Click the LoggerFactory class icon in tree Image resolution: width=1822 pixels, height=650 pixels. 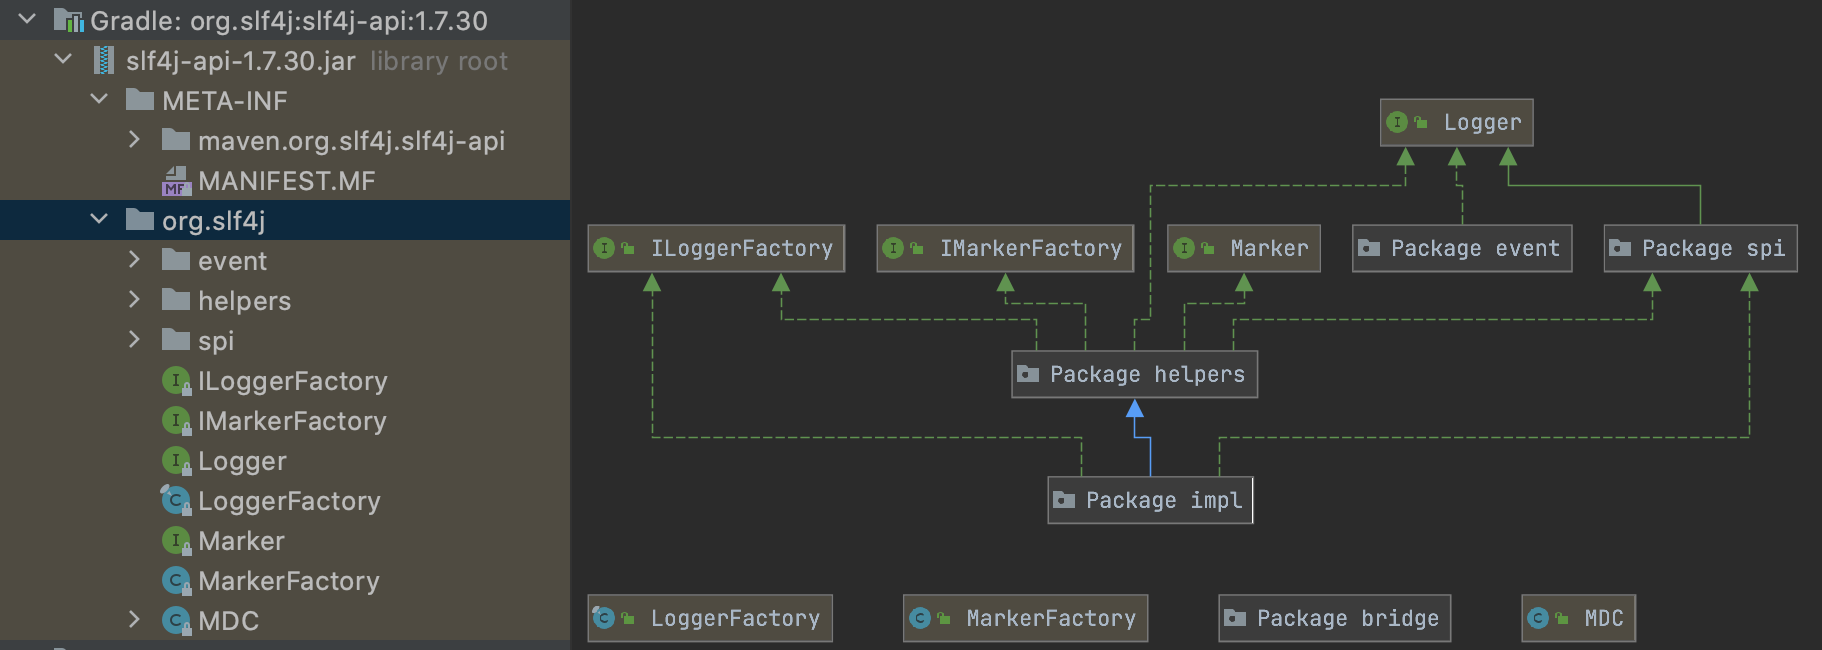tap(176, 499)
